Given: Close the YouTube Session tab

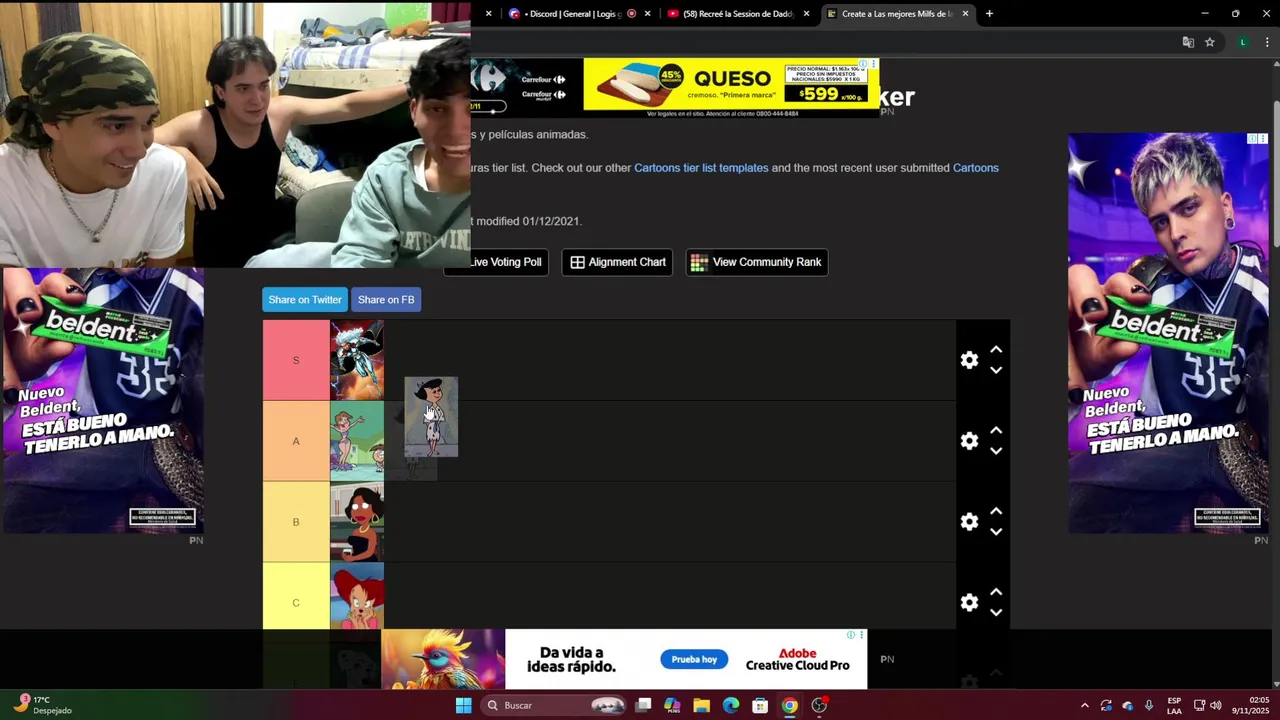Looking at the screenshot, I should 806,14.
